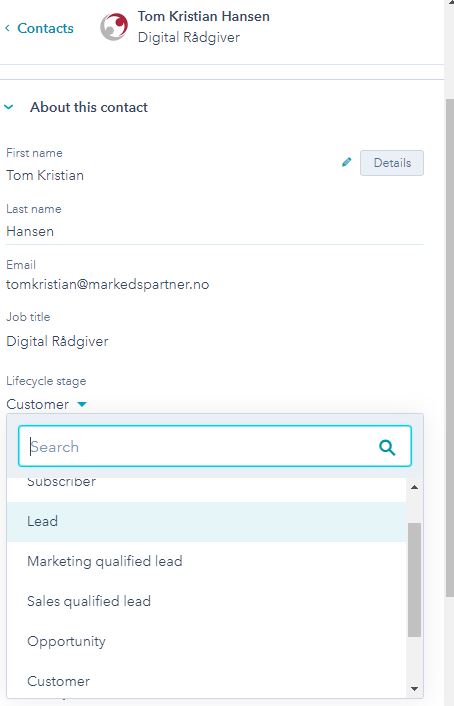454x706 pixels.
Task: Go back to Contacts link
Action: pos(45,28)
